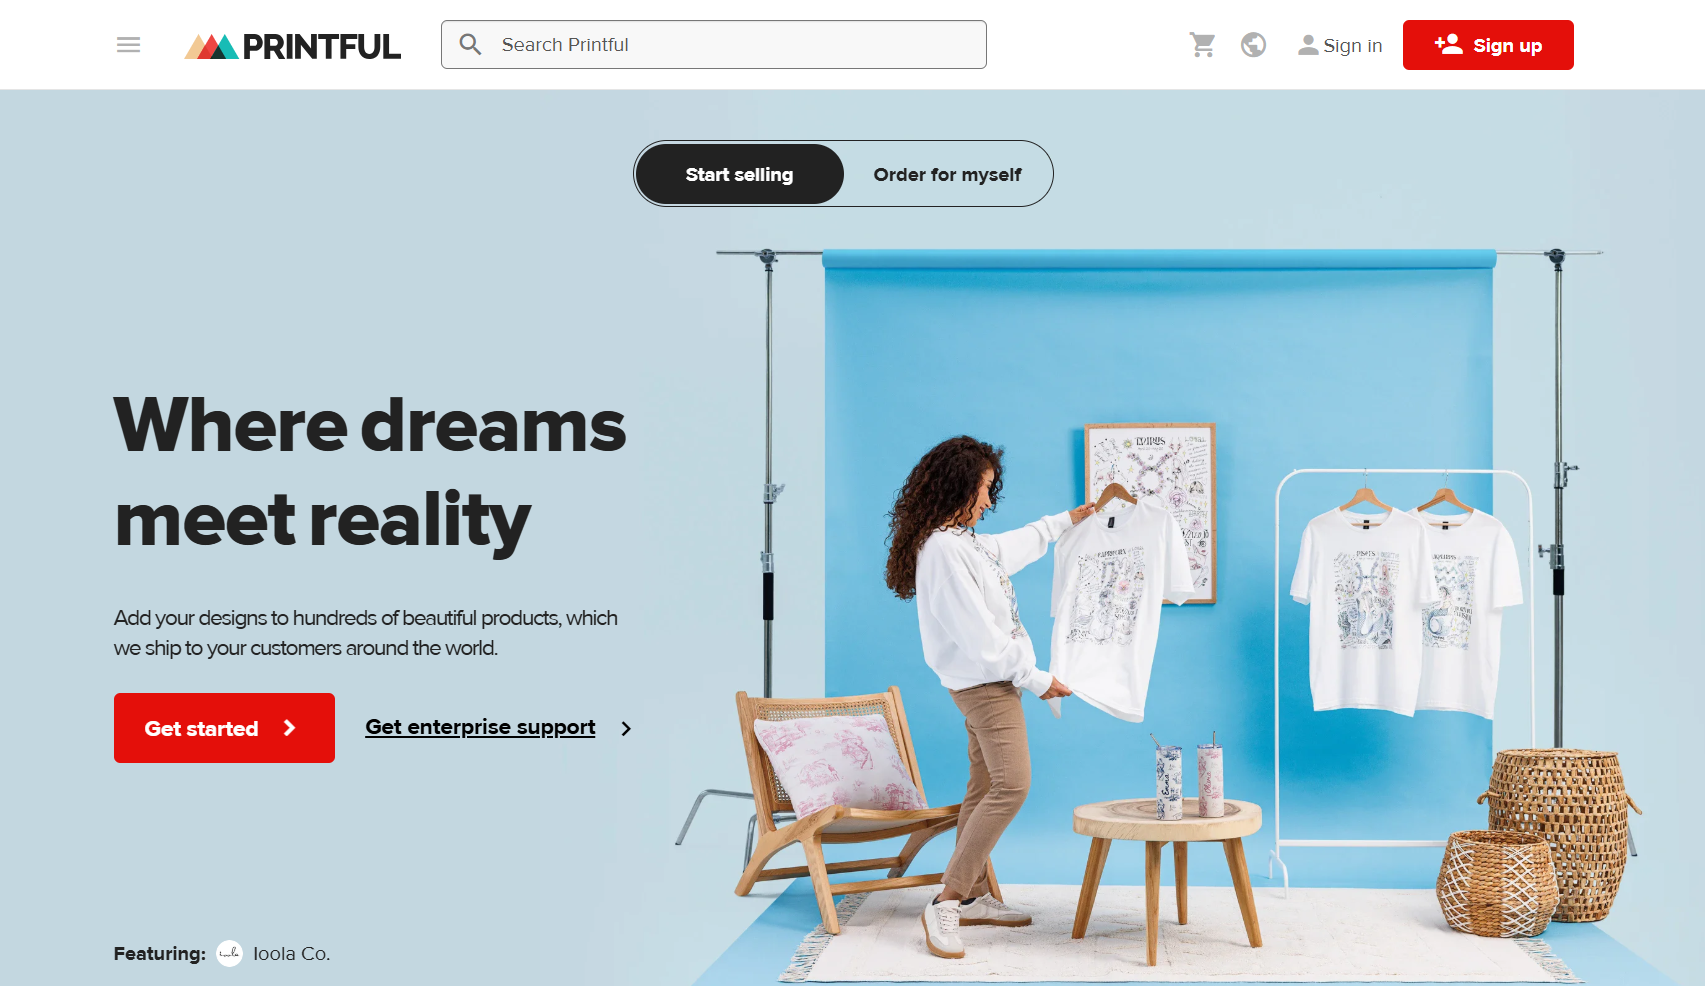The width and height of the screenshot is (1705, 986).
Task: Focus the Search Printful input field
Action: [x=714, y=45]
